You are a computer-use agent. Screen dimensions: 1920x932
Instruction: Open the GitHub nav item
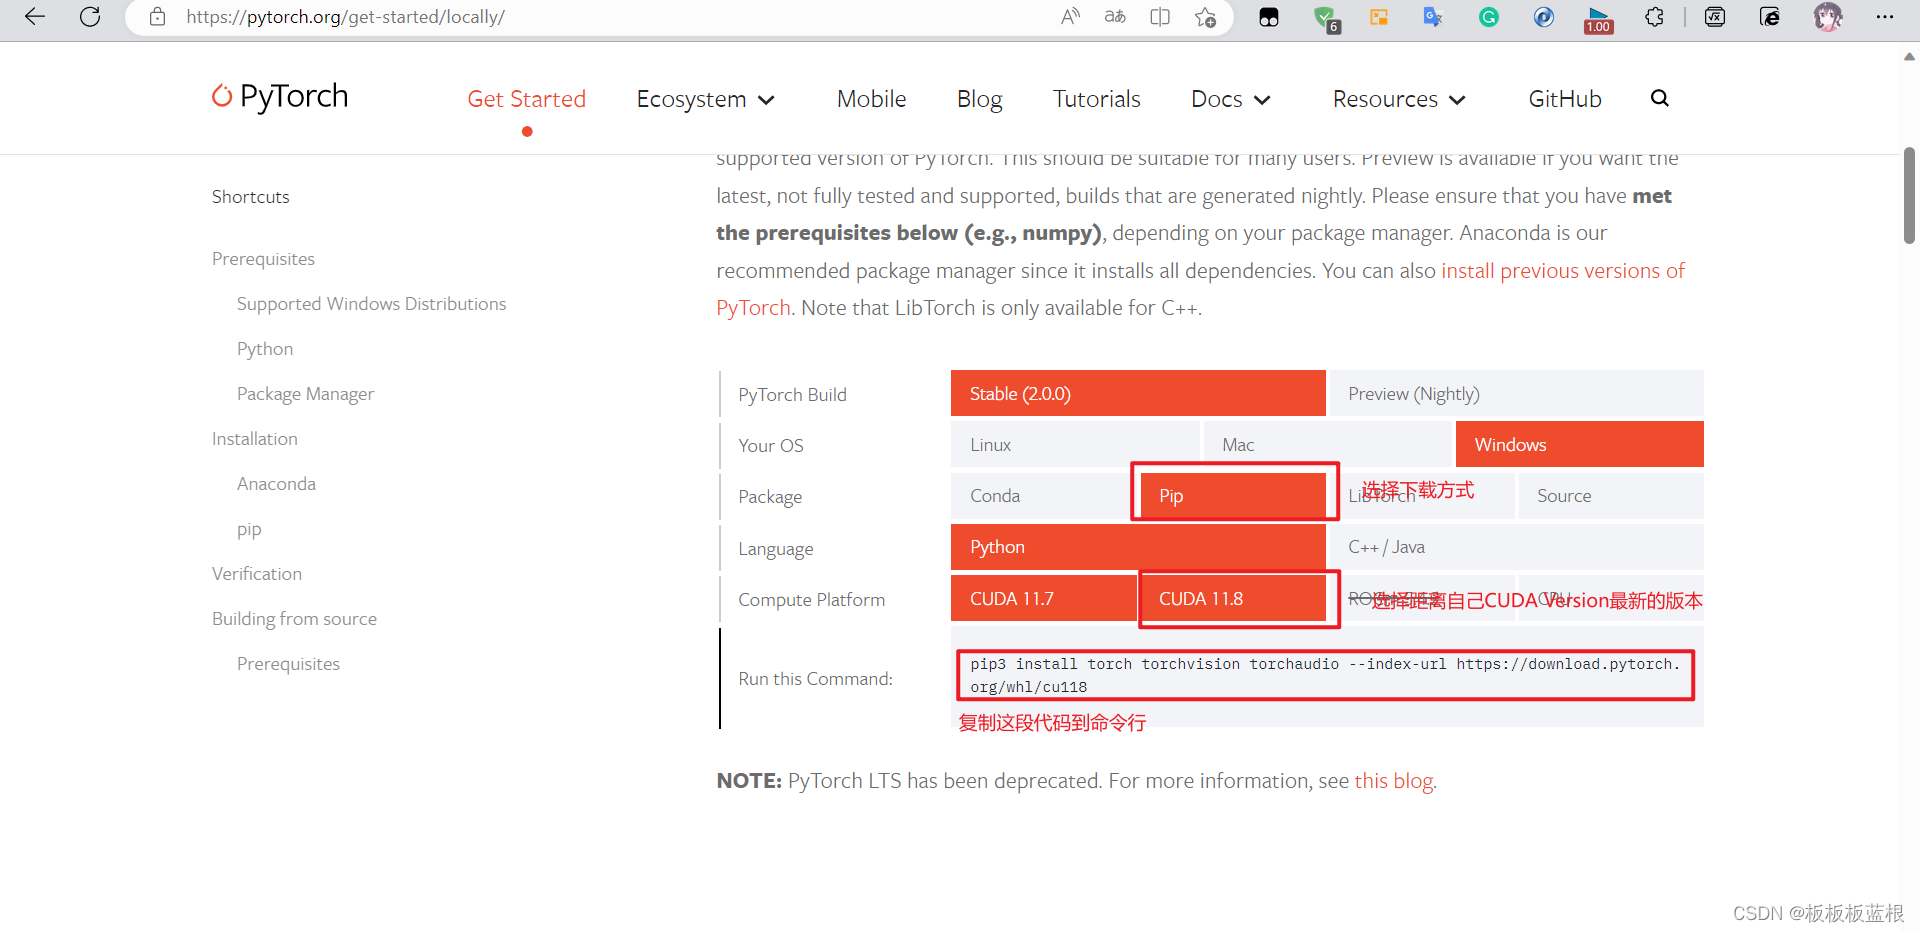click(1564, 99)
